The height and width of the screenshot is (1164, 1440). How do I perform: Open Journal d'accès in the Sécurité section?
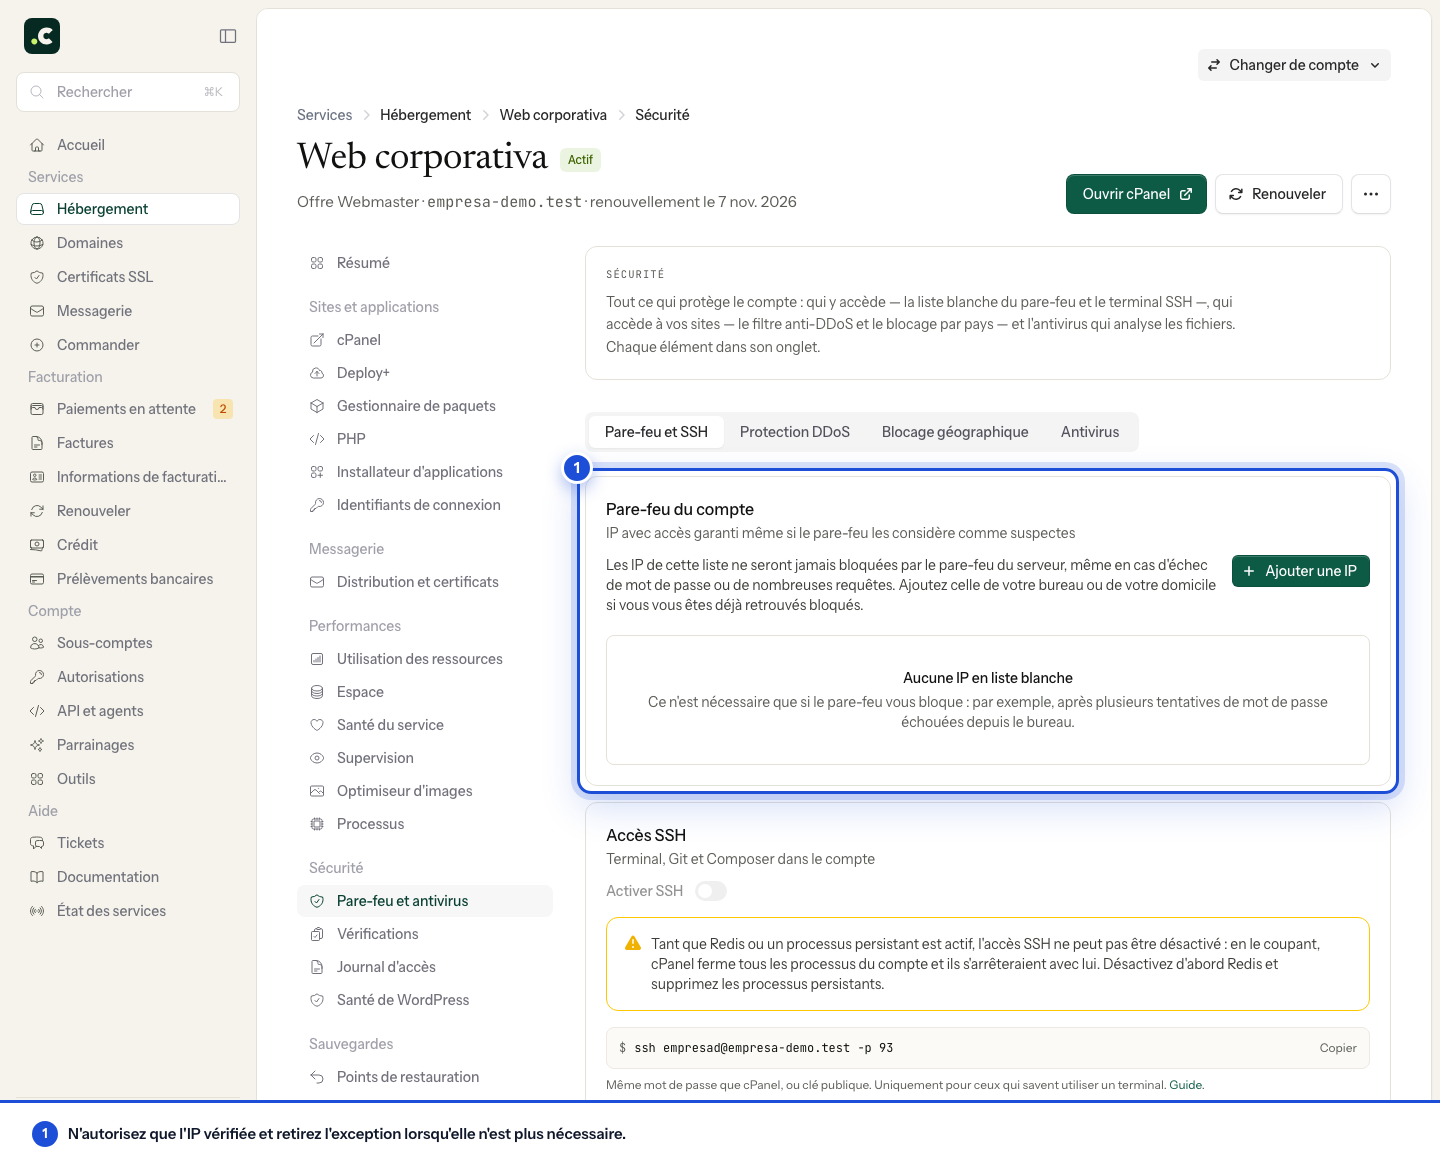425,967
